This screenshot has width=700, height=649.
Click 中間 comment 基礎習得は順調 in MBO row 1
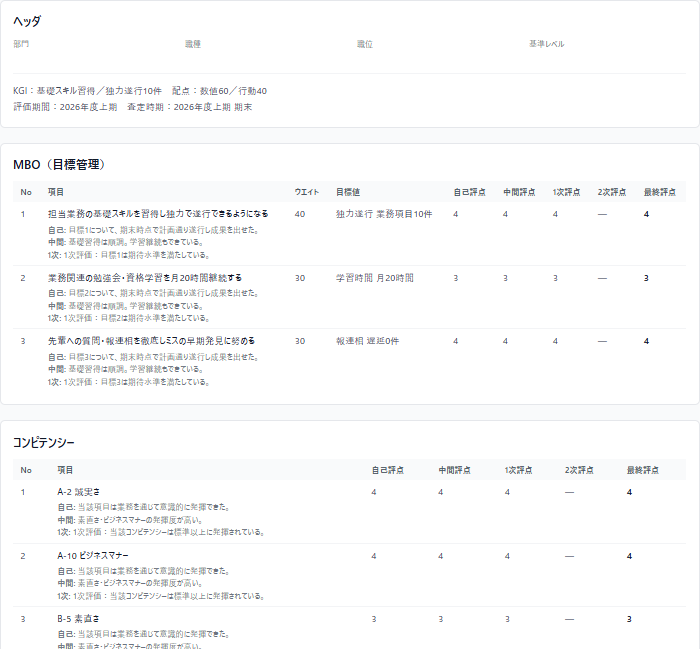126,242
